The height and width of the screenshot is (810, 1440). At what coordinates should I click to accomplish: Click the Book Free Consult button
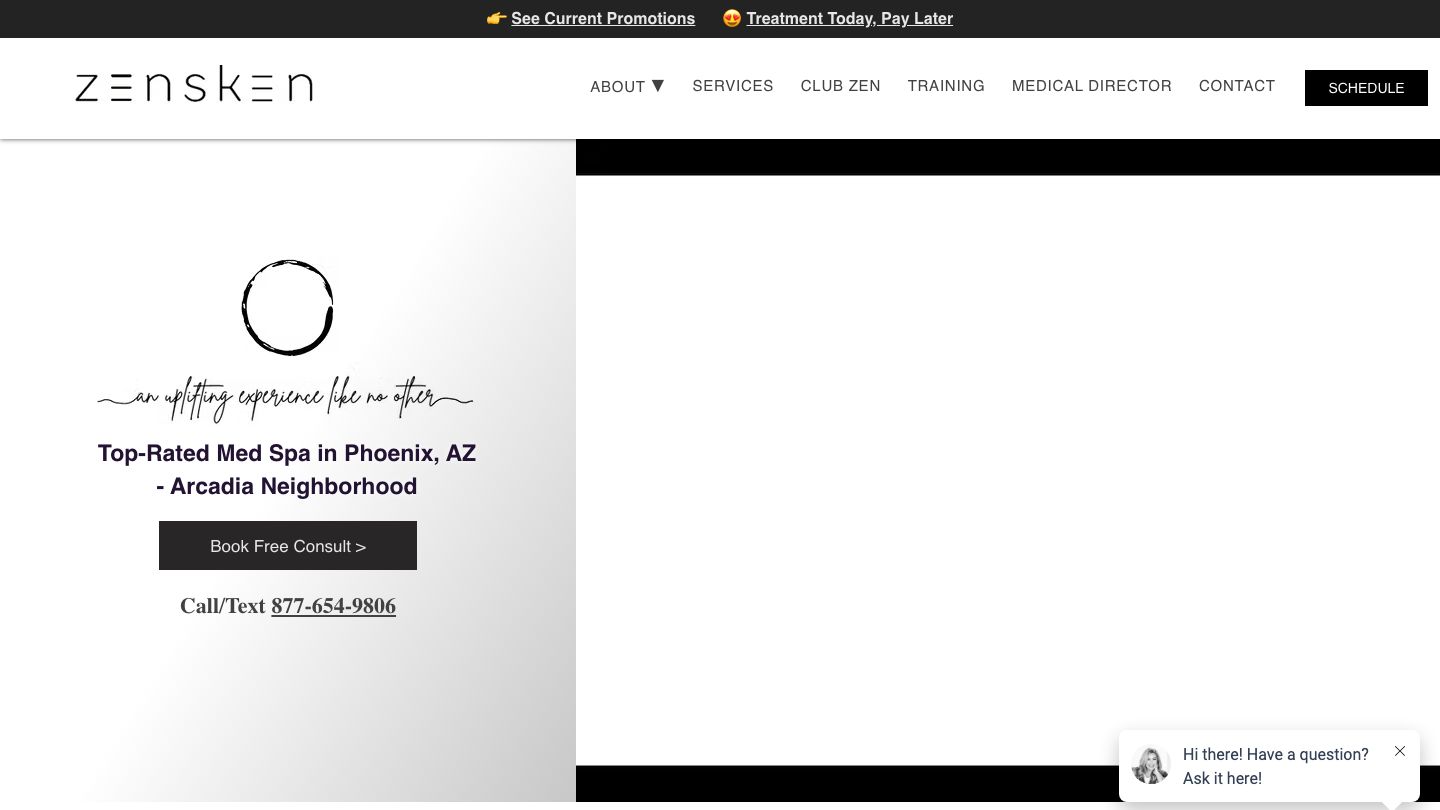point(288,546)
